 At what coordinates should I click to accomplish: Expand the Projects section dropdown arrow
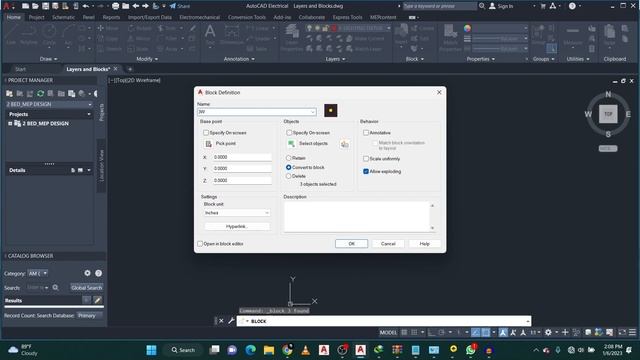click(89, 114)
